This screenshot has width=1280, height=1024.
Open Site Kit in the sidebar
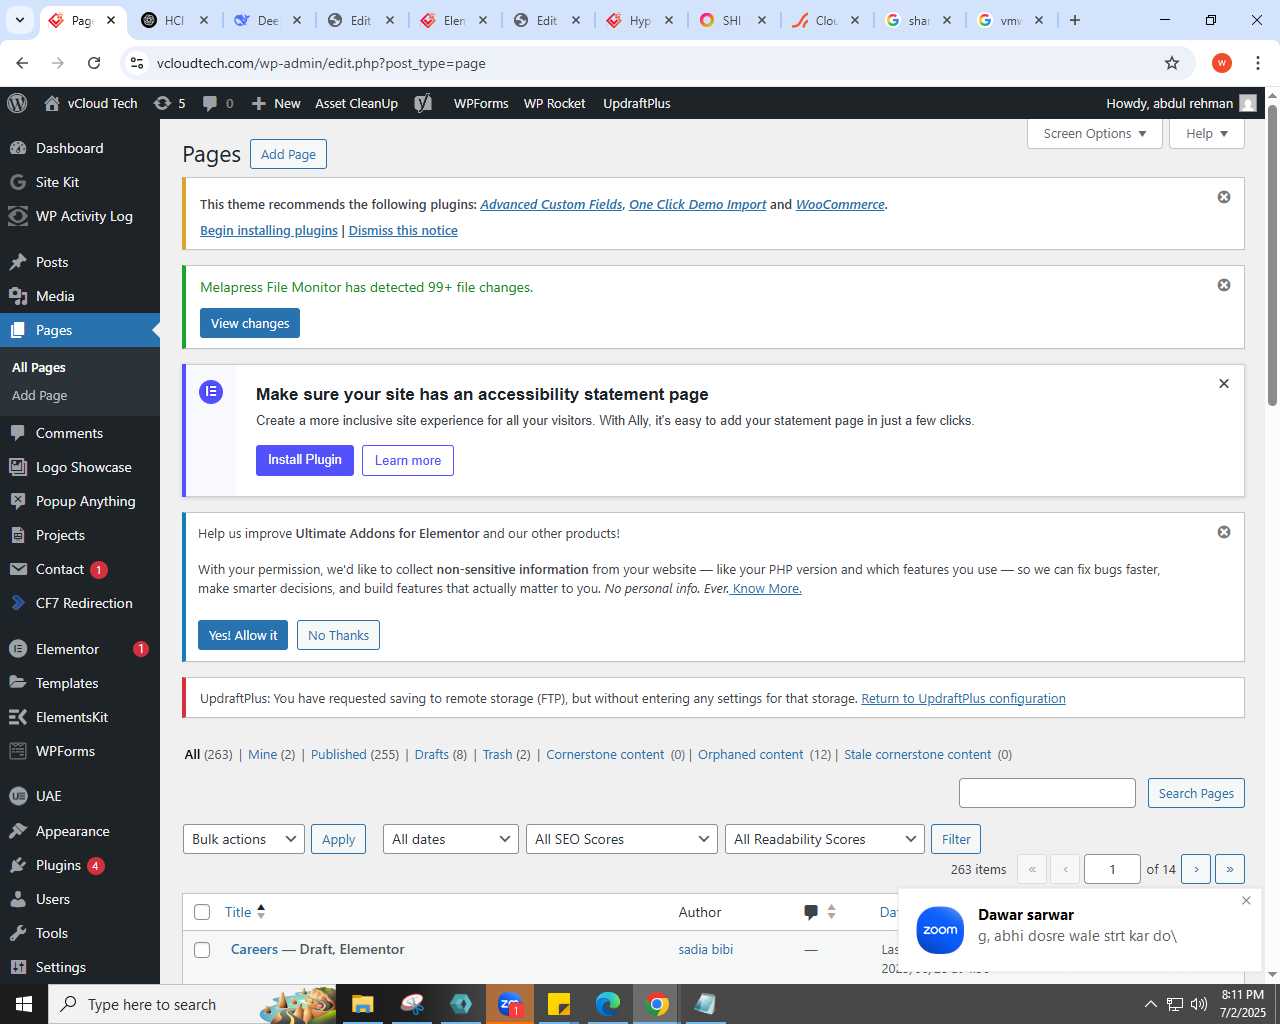(80, 182)
